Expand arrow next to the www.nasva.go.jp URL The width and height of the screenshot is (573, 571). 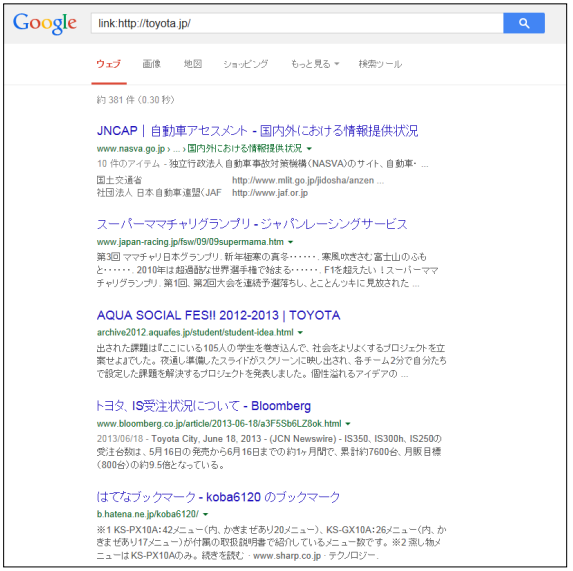coord(309,149)
